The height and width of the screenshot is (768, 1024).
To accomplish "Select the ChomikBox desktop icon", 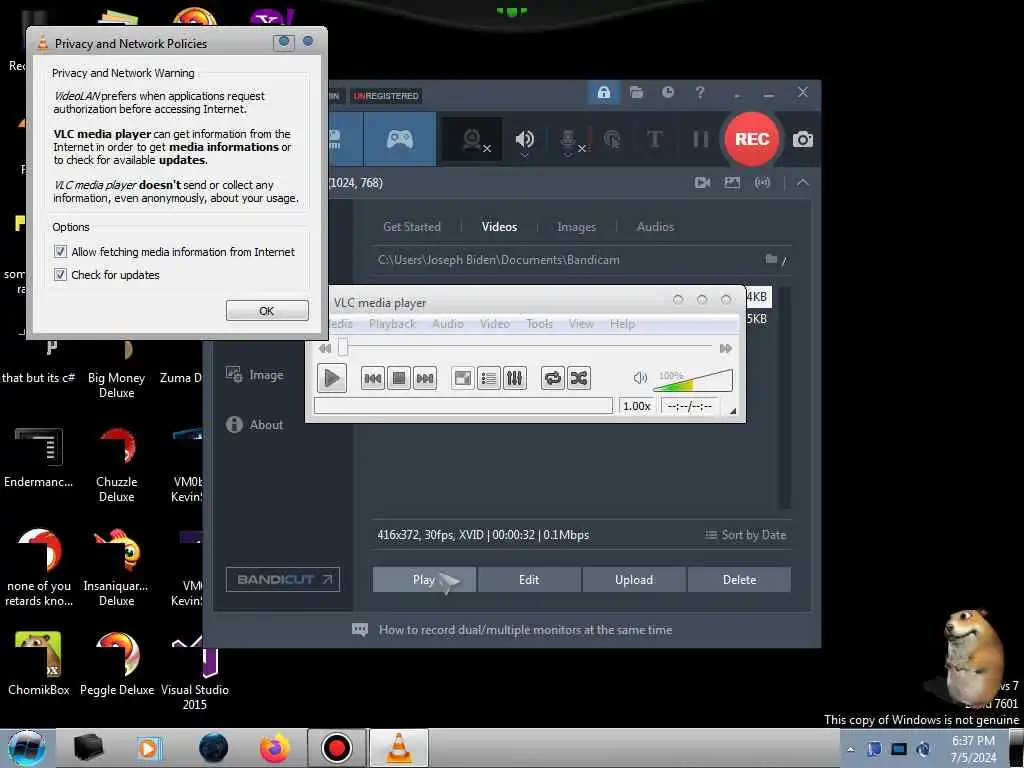I will pos(39,663).
